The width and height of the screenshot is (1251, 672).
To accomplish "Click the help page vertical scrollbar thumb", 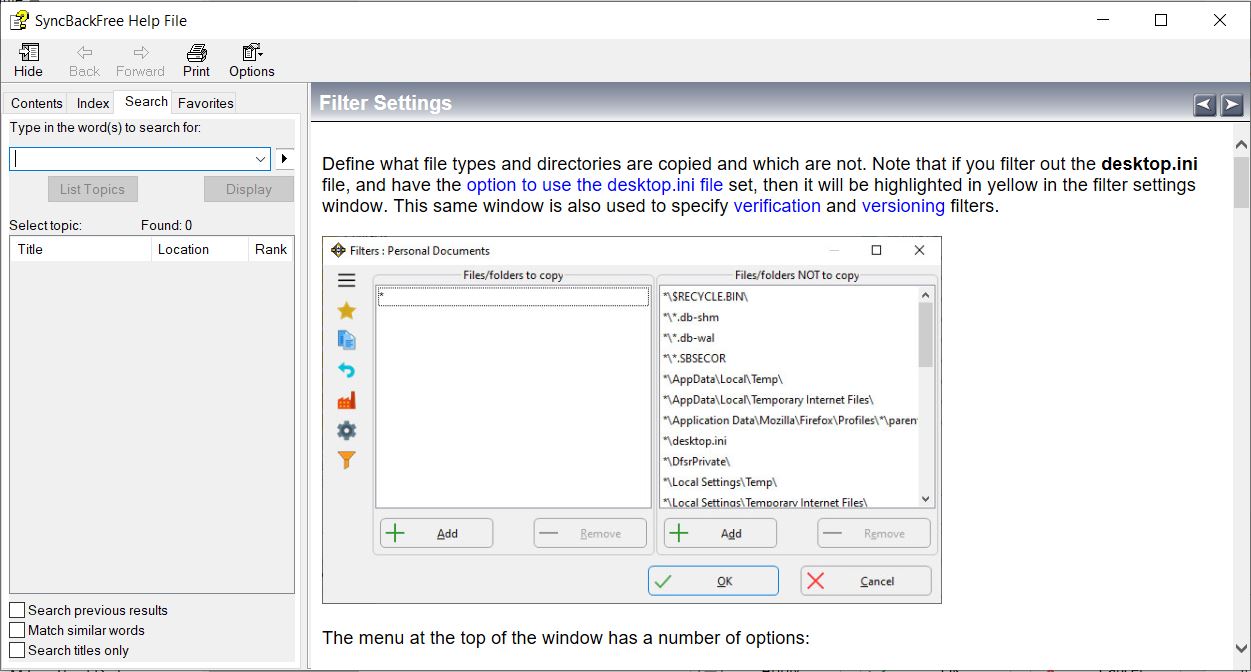I will click(x=1241, y=182).
